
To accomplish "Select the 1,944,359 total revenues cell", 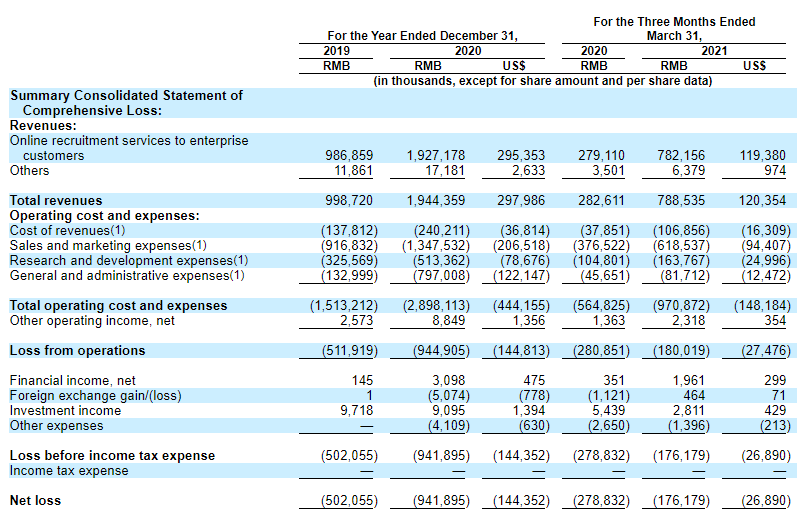I will [436, 201].
